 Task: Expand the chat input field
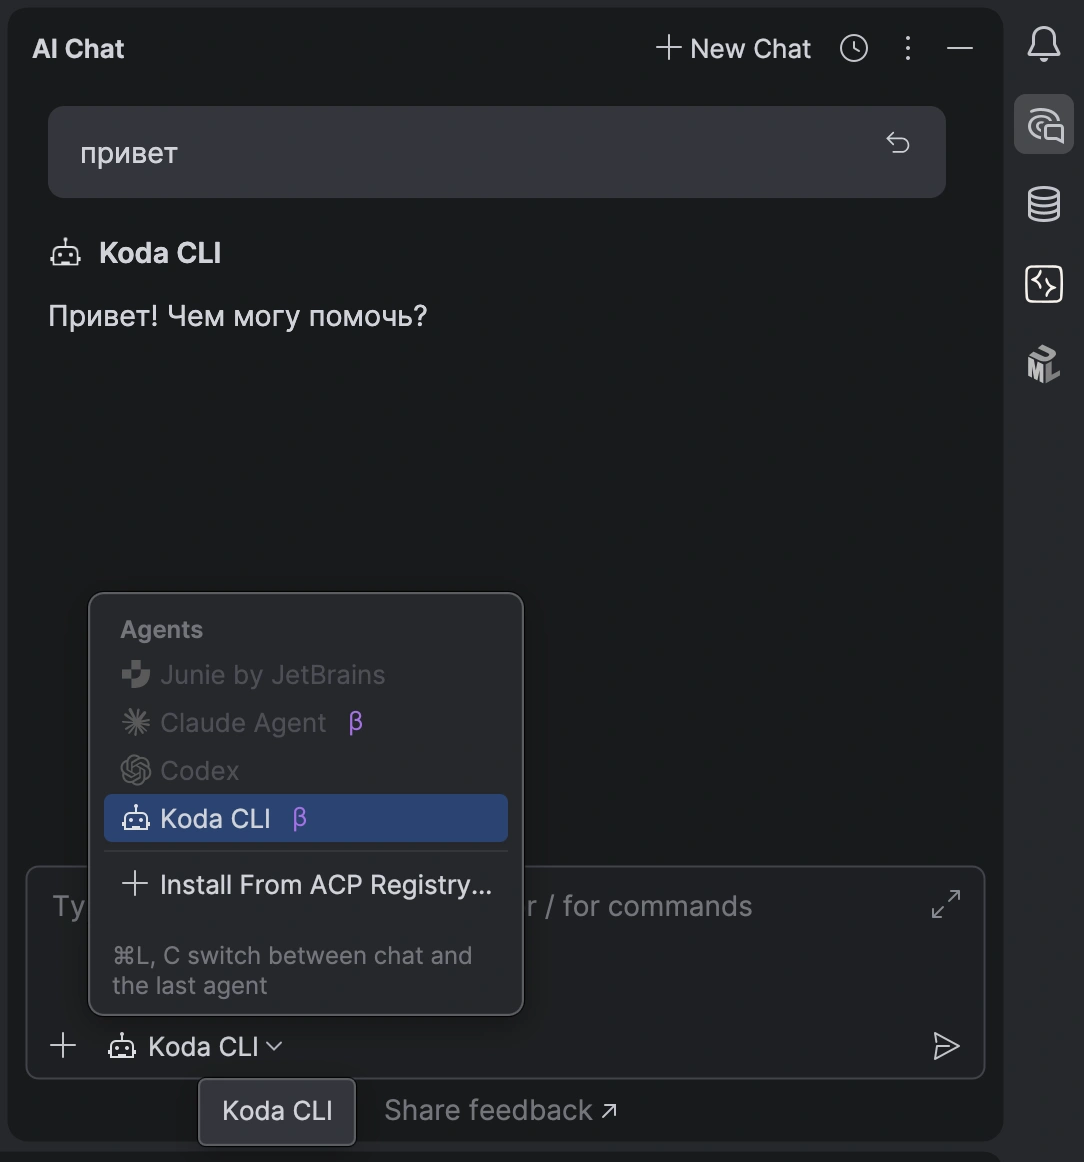coord(946,904)
